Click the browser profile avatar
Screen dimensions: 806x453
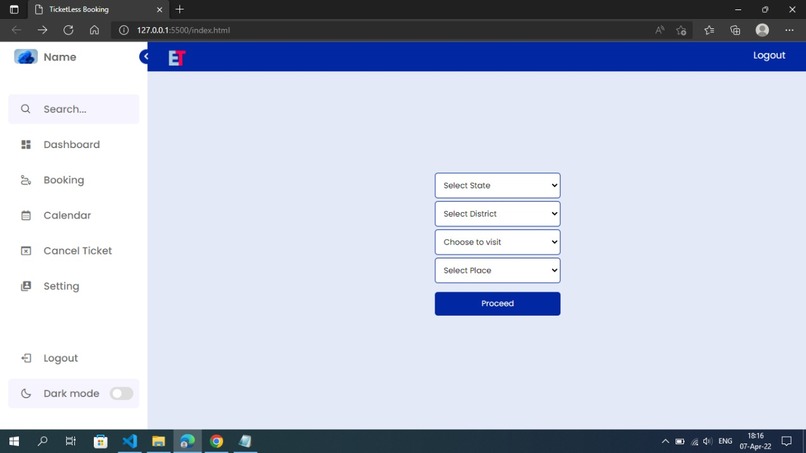point(762,30)
